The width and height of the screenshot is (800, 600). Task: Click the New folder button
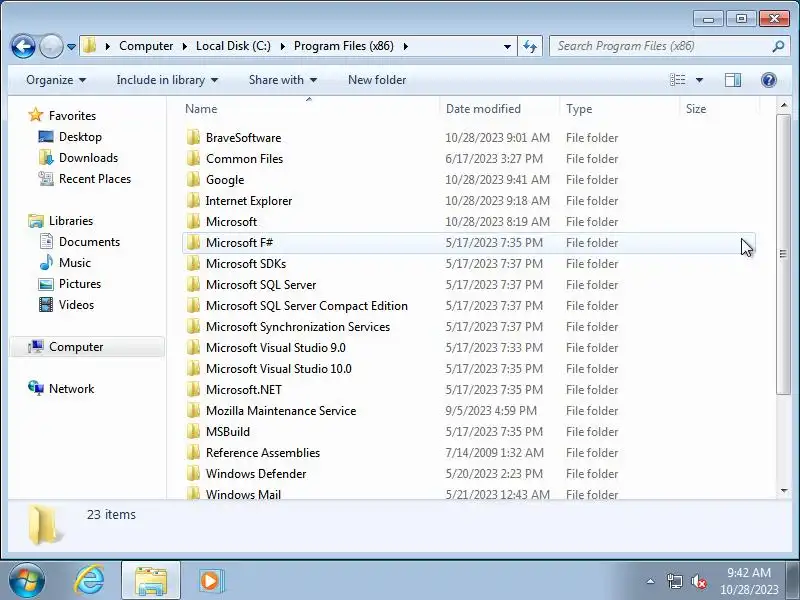377,80
